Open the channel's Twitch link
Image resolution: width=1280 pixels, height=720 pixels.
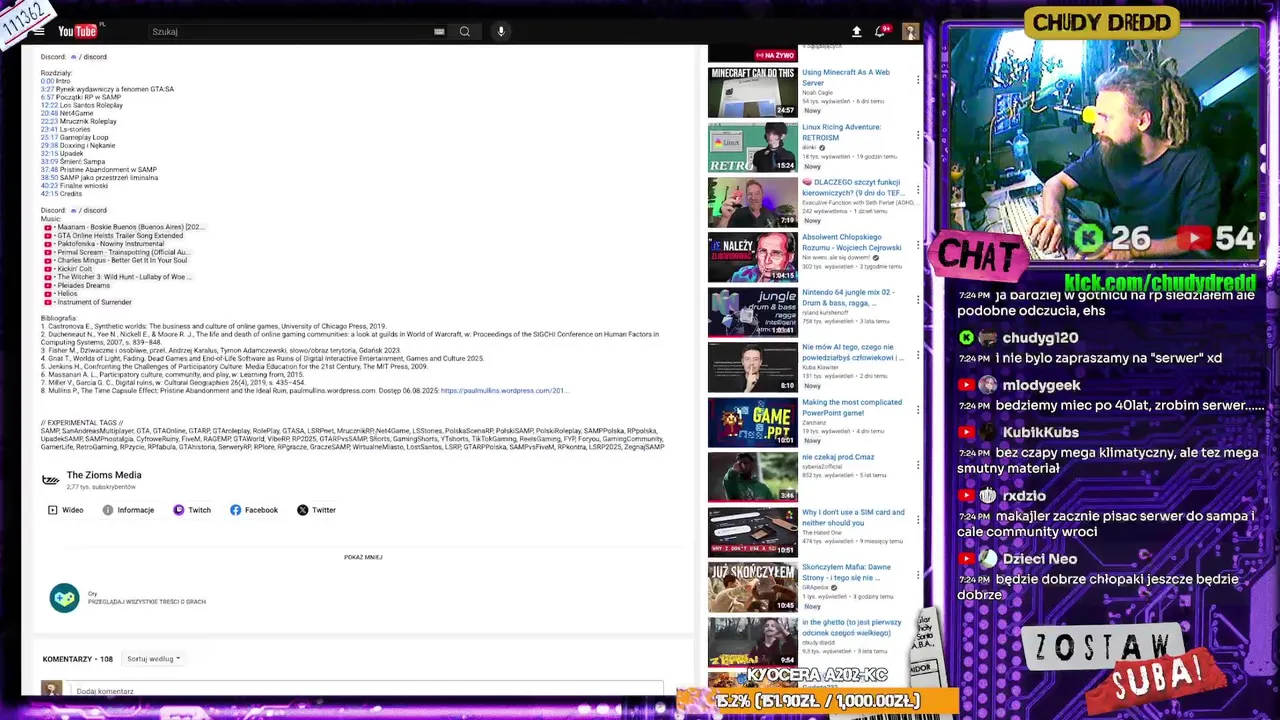(x=192, y=510)
